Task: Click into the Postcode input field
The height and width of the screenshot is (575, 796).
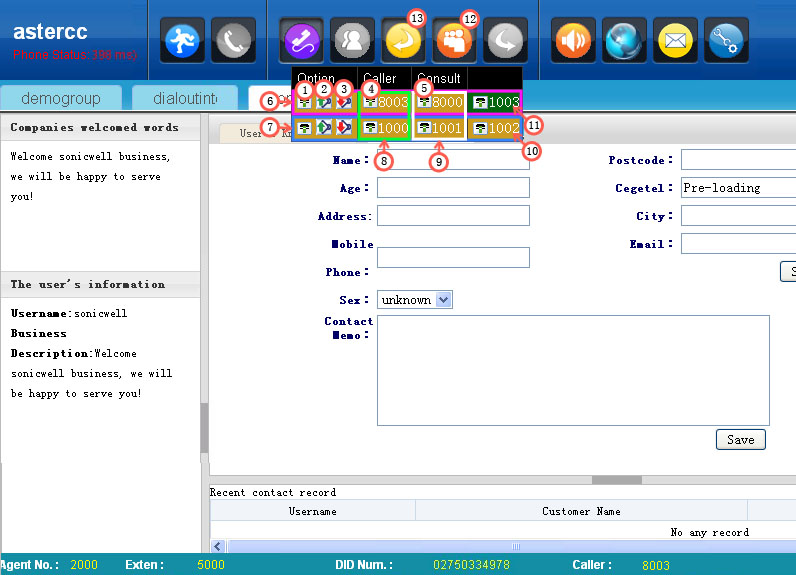Action: (x=738, y=160)
